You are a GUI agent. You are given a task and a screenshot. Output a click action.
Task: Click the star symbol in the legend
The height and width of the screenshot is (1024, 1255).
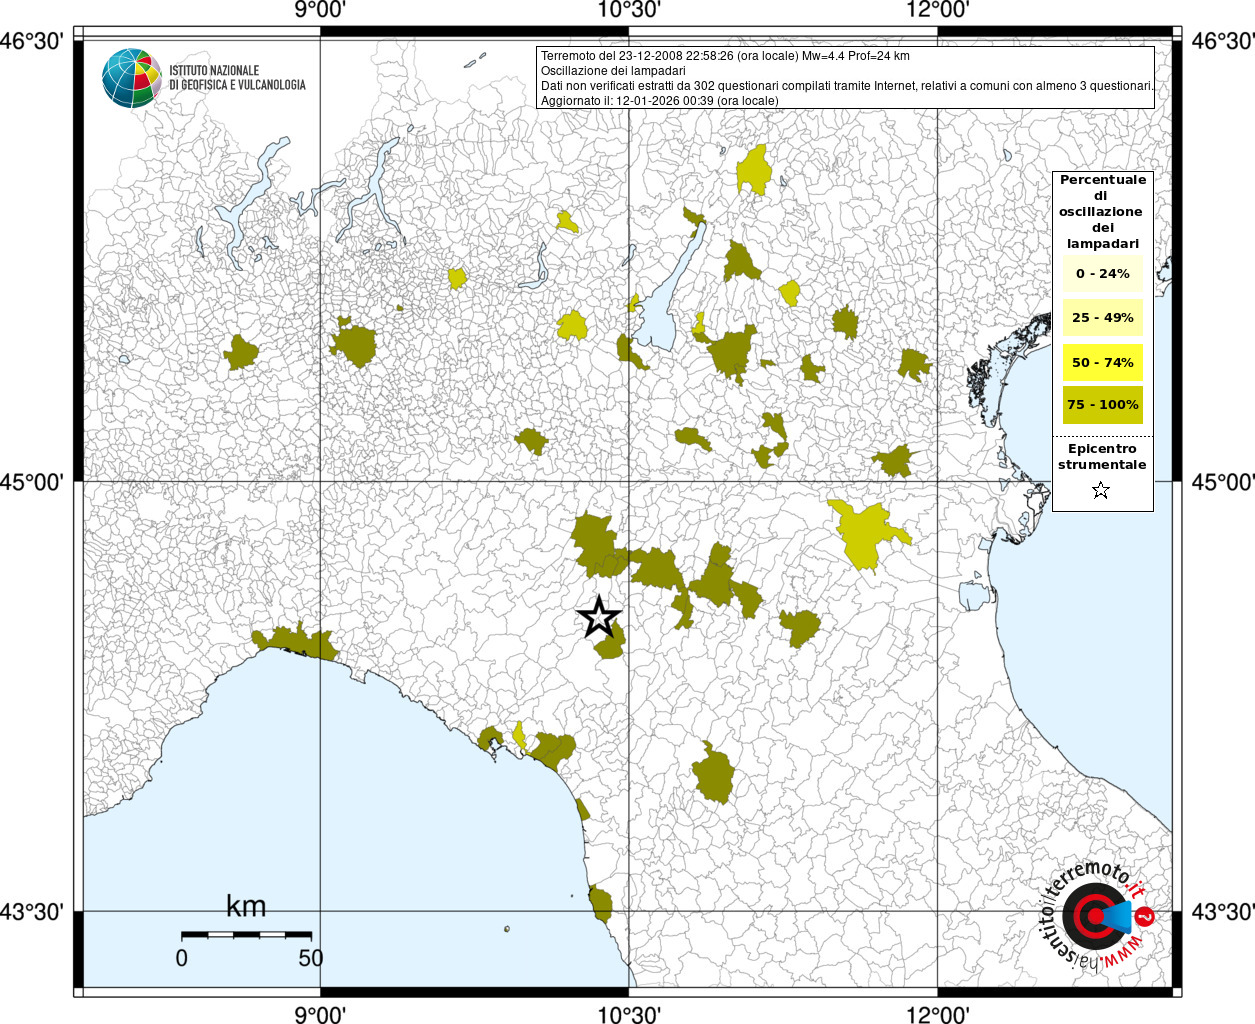(x=1101, y=490)
